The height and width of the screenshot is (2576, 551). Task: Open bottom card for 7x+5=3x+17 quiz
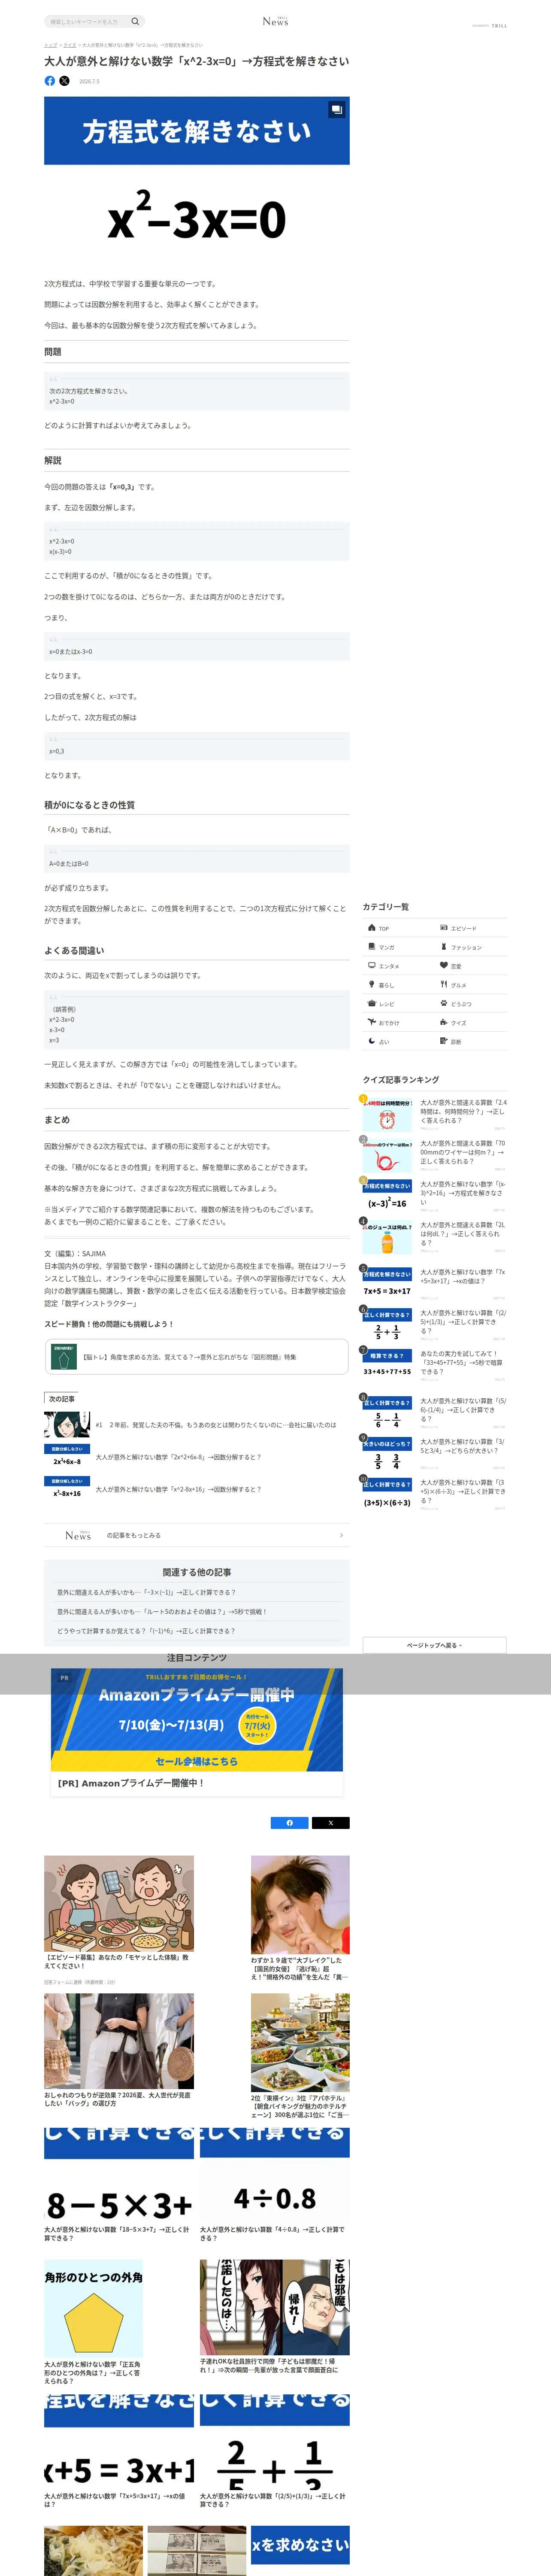click(119, 2452)
